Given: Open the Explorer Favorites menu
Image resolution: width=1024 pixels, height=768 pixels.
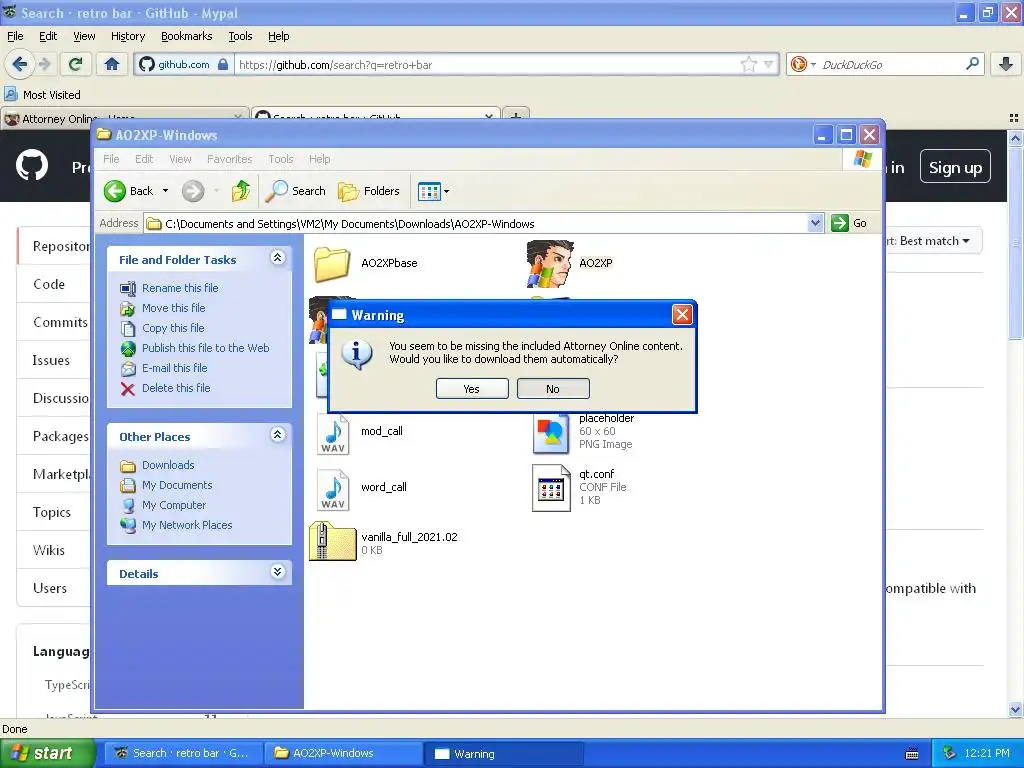Looking at the screenshot, I should tap(229, 159).
